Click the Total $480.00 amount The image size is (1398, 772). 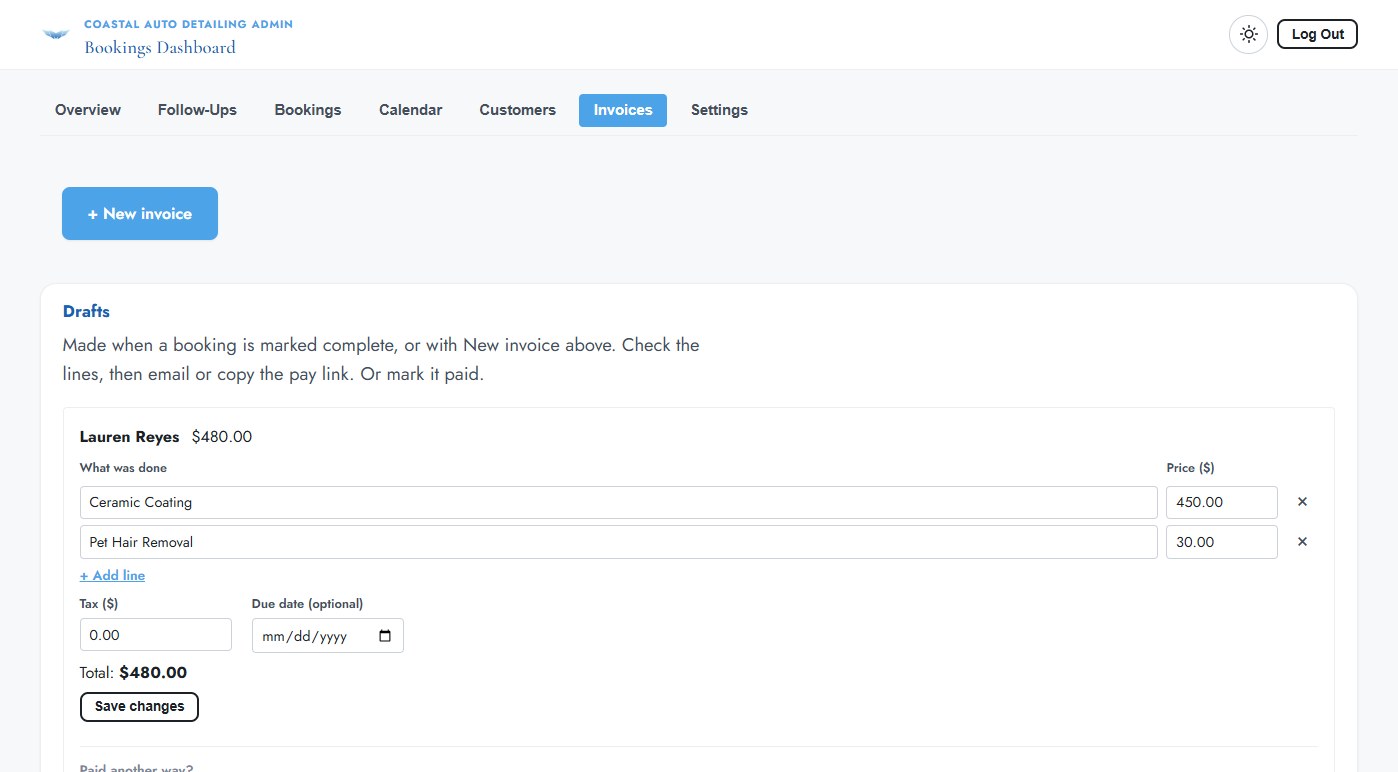click(153, 673)
